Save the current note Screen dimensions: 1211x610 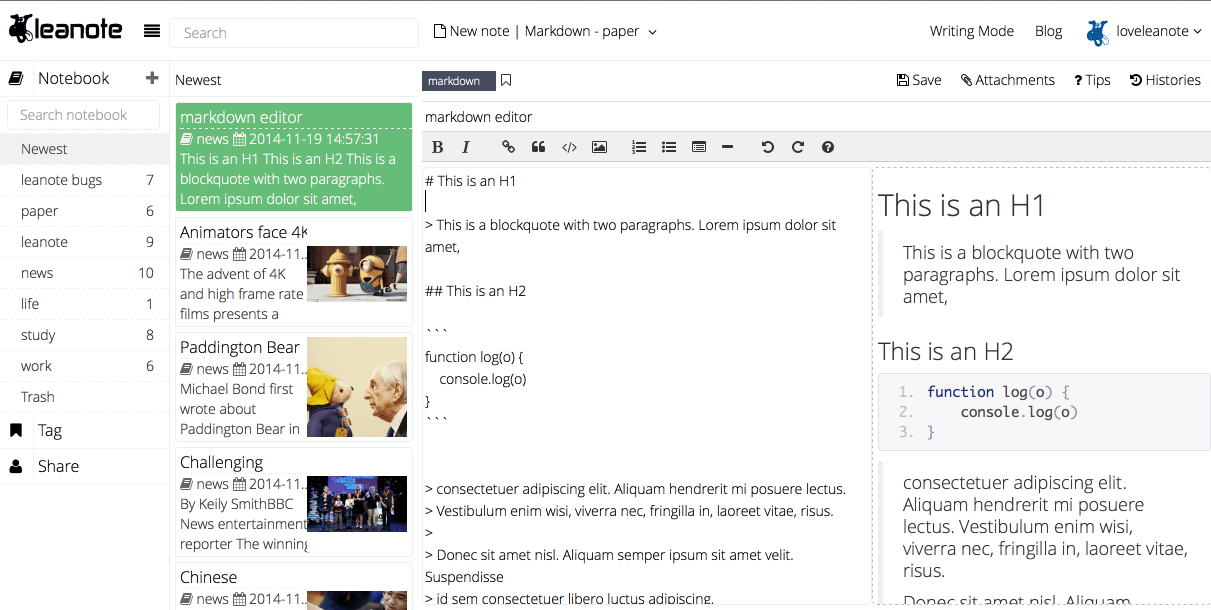919,80
